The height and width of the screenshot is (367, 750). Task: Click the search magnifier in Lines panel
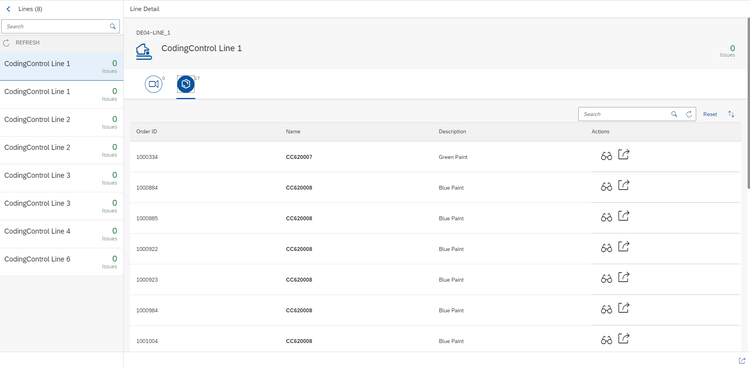pyautogui.click(x=113, y=26)
